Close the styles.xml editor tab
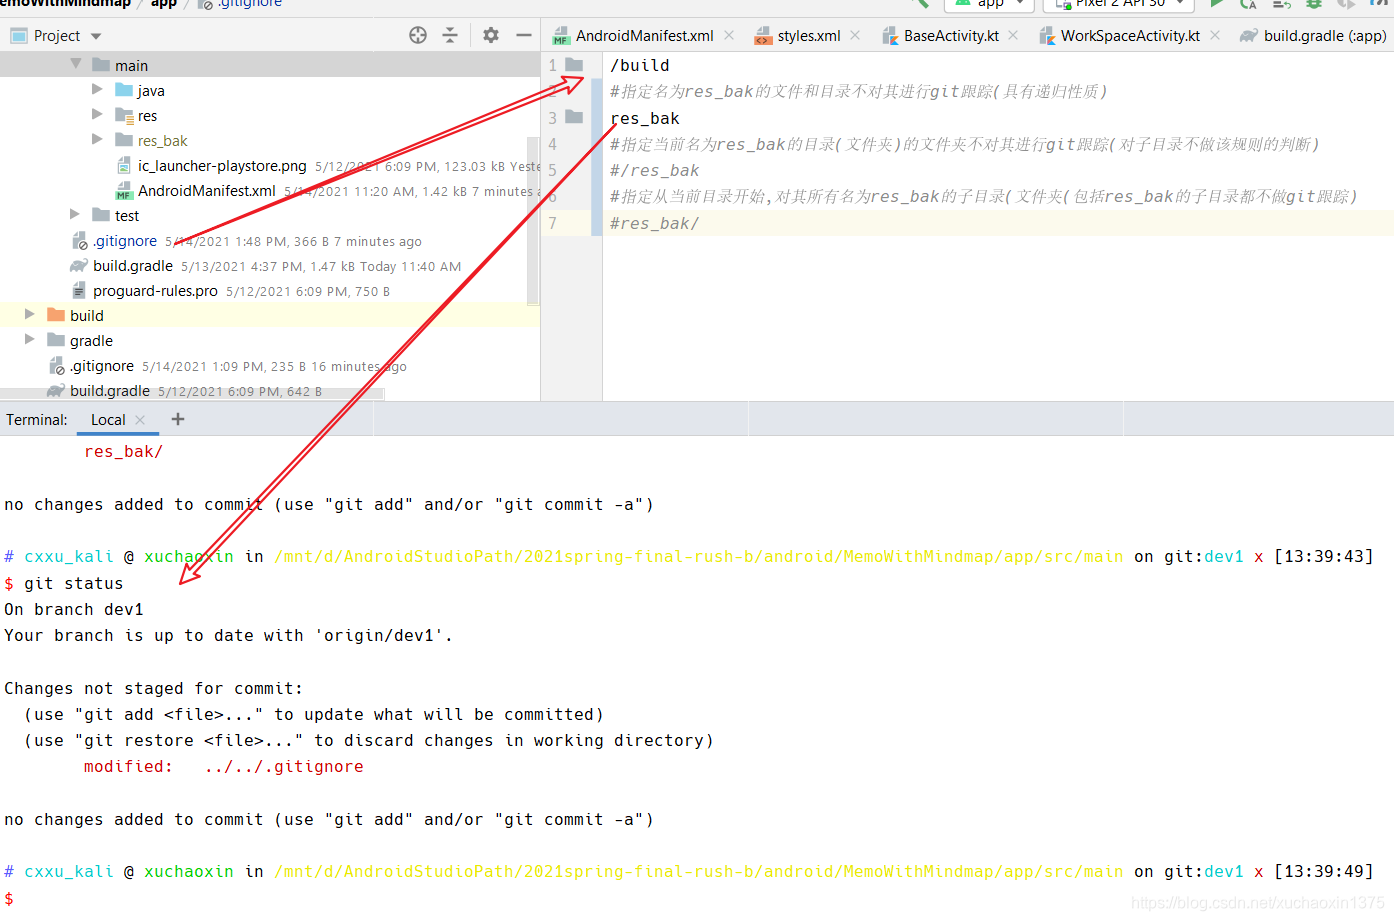The width and height of the screenshot is (1394, 921). [855, 35]
